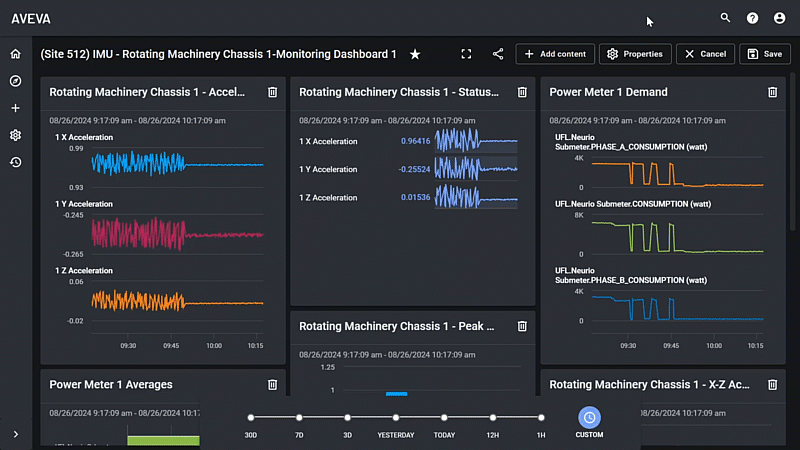This screenshot has height=450, width=800.
Task: Open the compass Explore icon in sidebar
Action: [15, 81]
